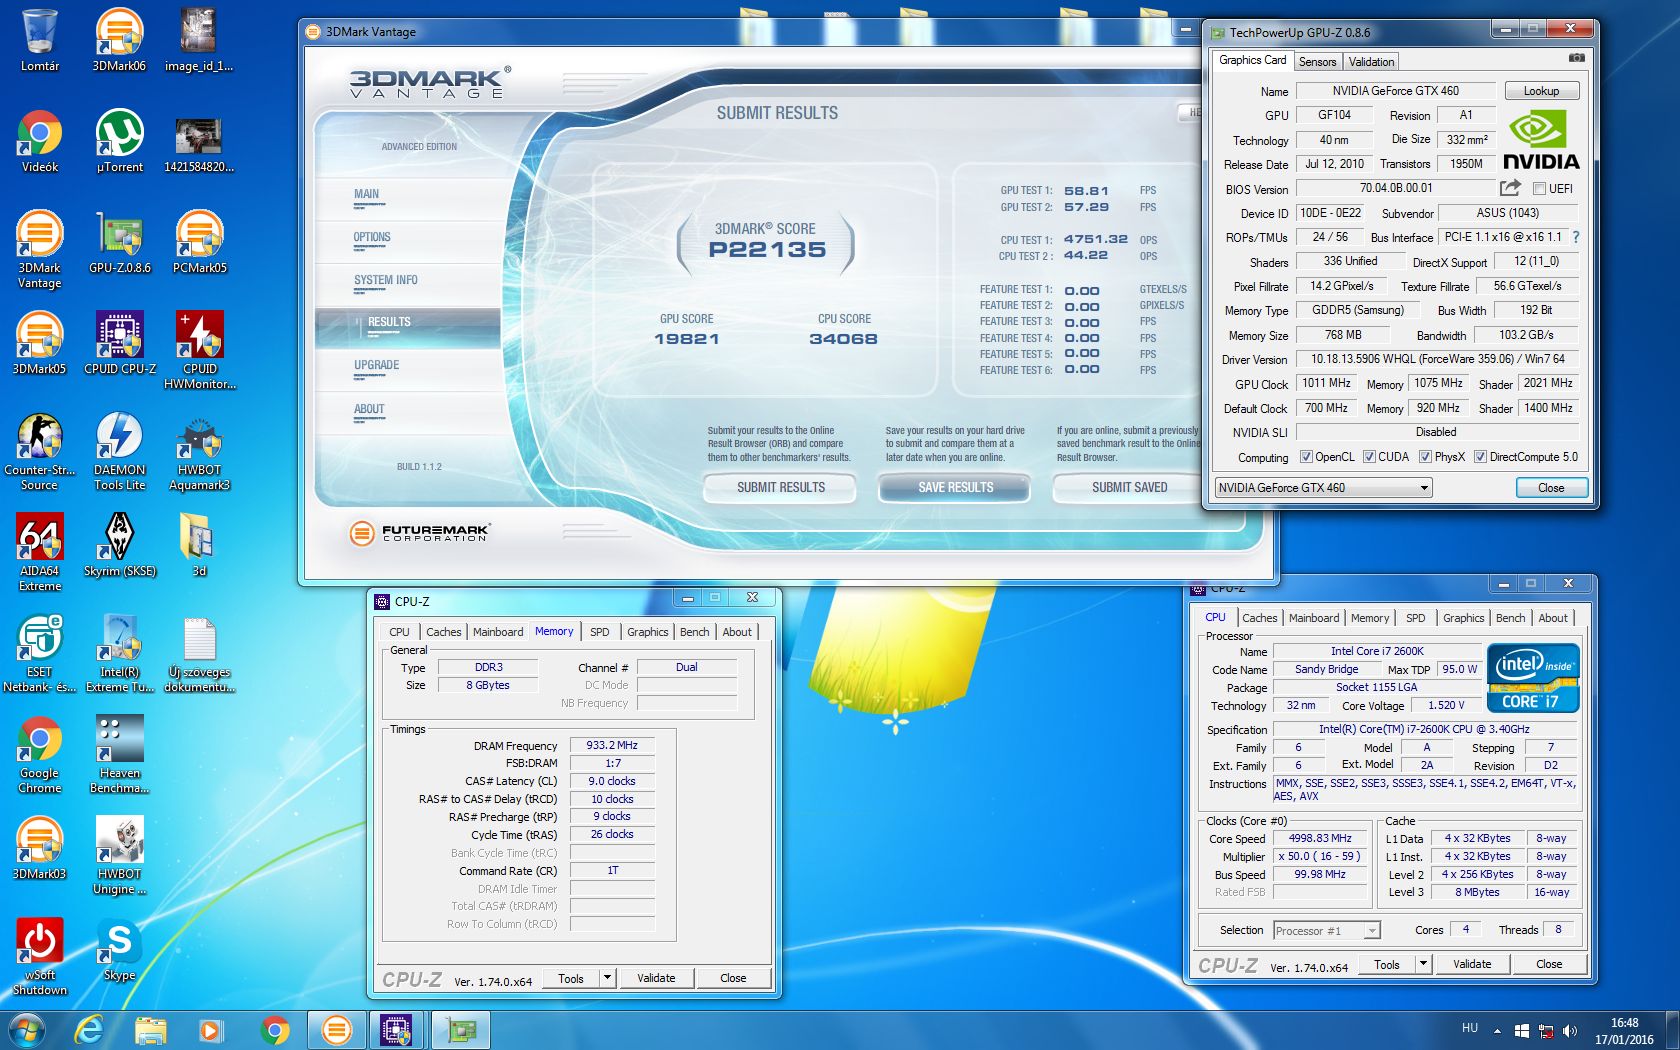Click the BIOS export share icon
The image size is (1680, 1050).
pyautogui.click(x=1510, y=188)
